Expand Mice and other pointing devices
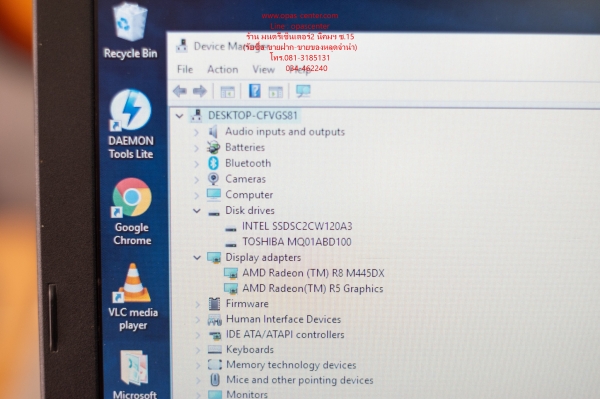The width and height of the screenshot is (600, 399). pyautogui.click(x=198, y=380)
